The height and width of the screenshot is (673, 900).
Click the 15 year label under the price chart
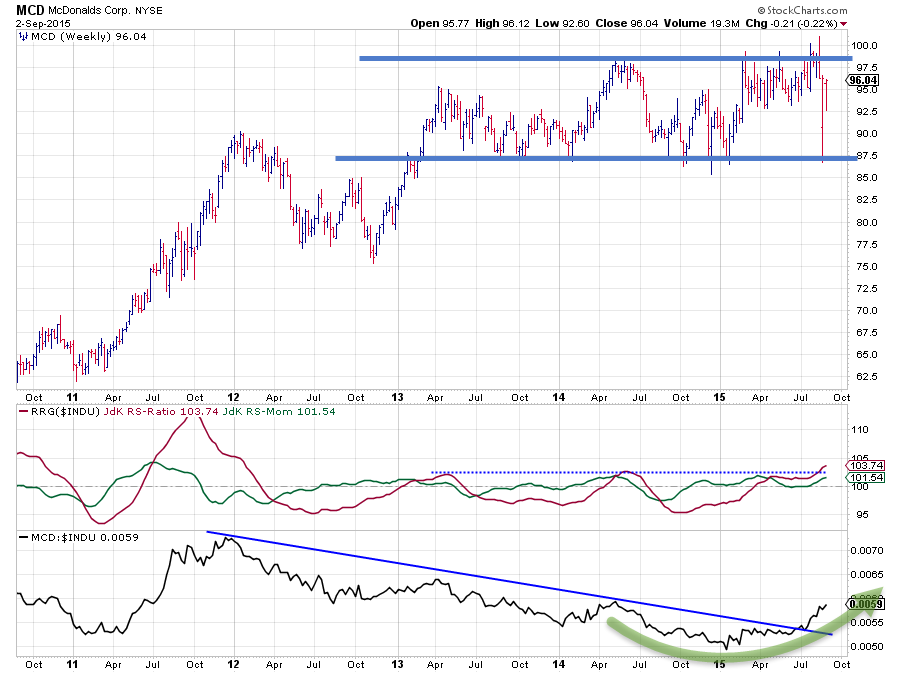pyautogui.click(x=719, y=397)
